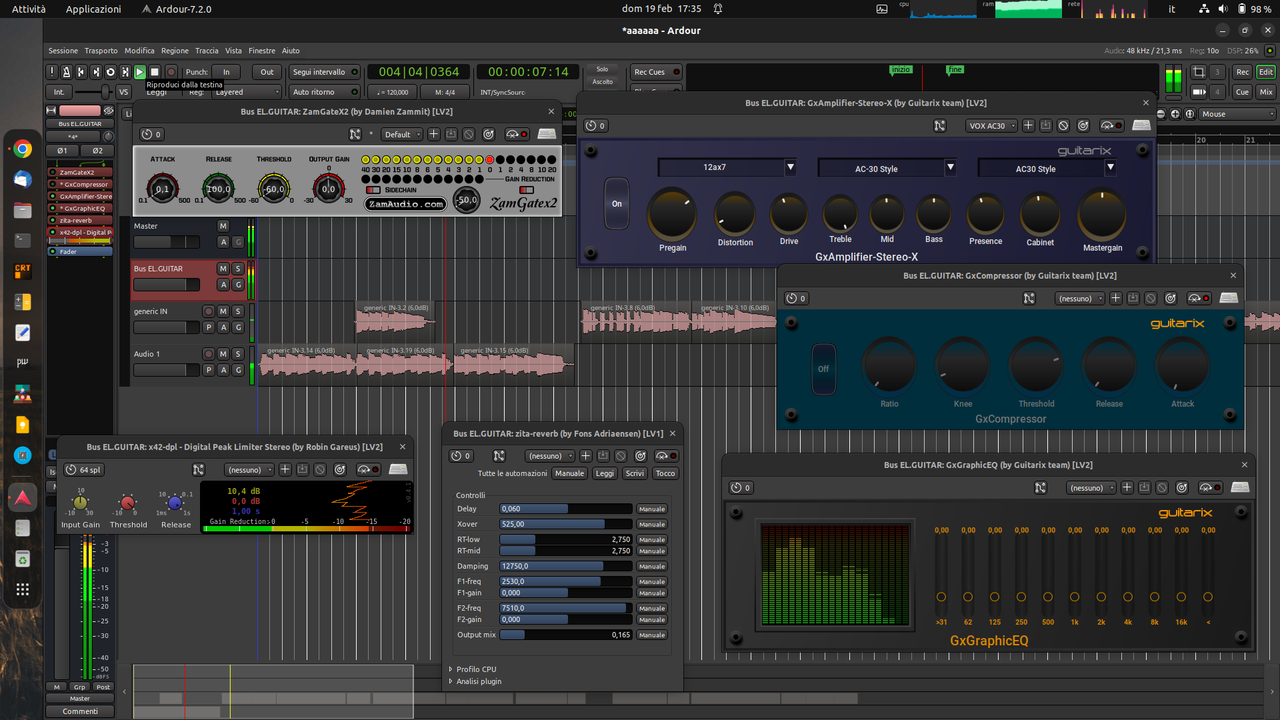Open pin connections in zita-reverb window
This screenshot has width=1280, height=720.
pos(499,456)
